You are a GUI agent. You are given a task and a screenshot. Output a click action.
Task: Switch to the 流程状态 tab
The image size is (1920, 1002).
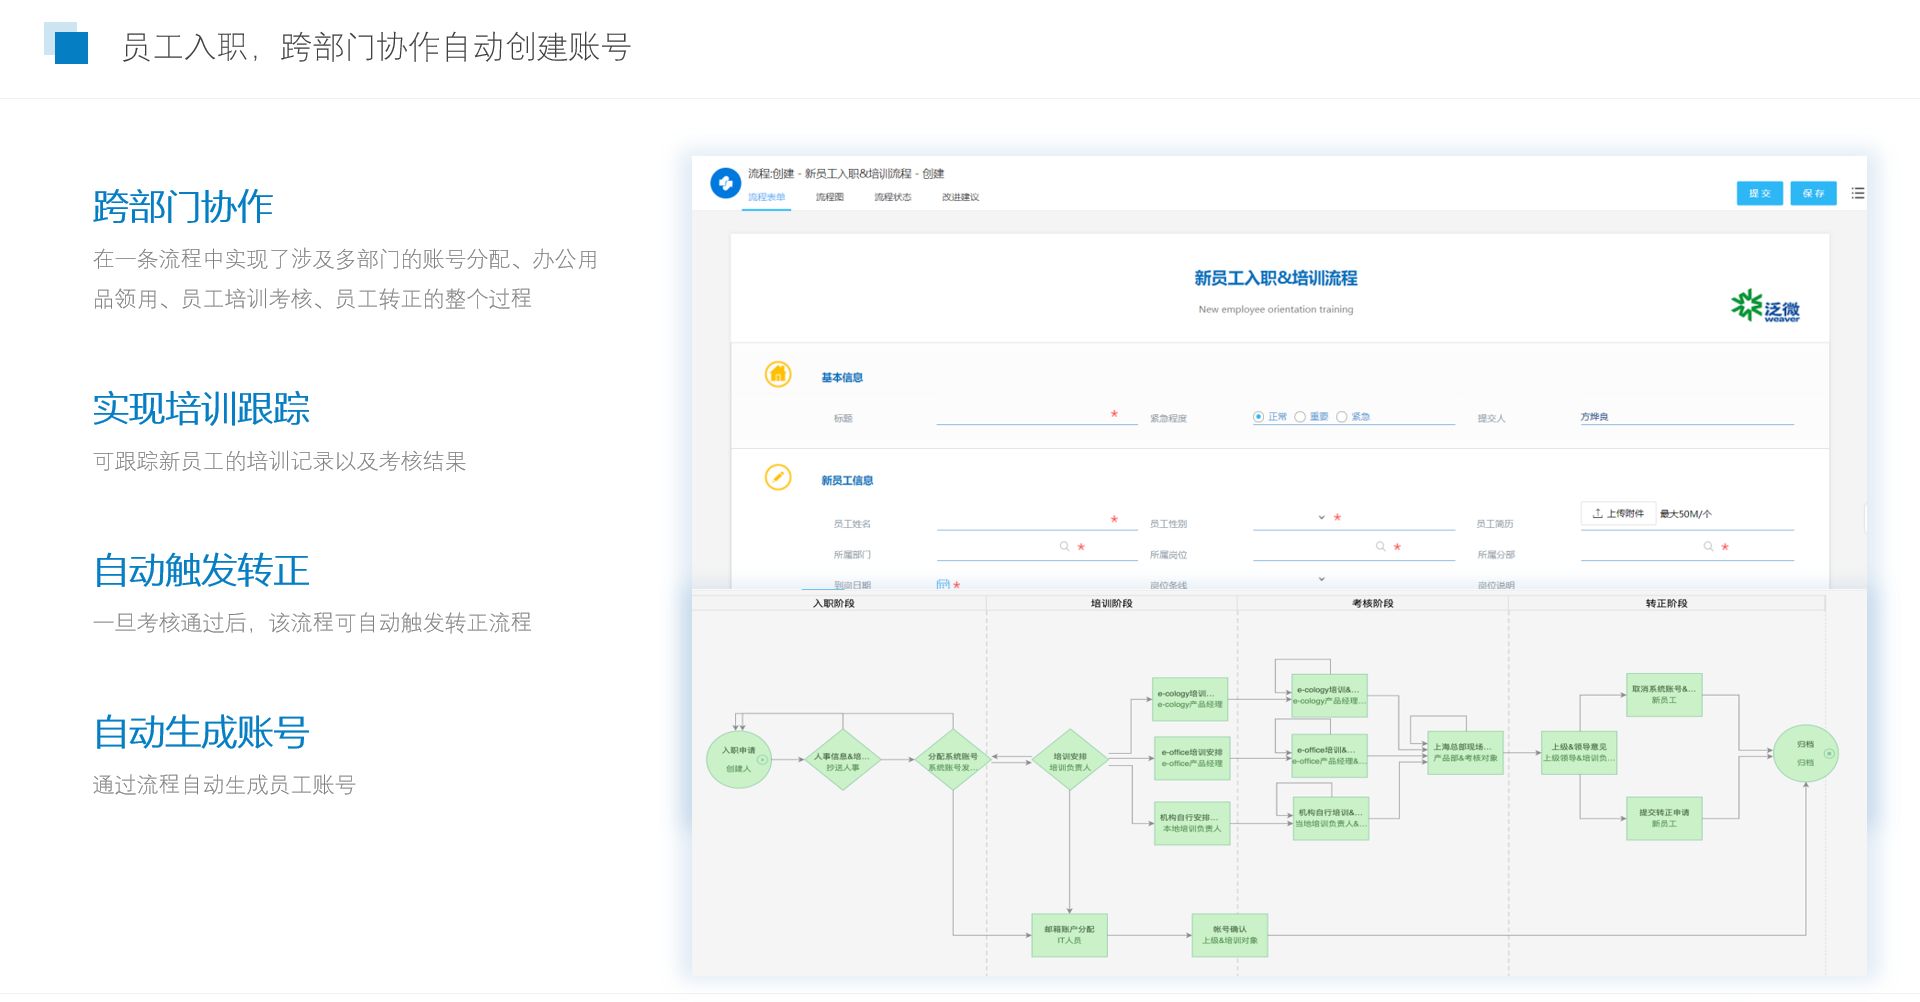(892, 197)
